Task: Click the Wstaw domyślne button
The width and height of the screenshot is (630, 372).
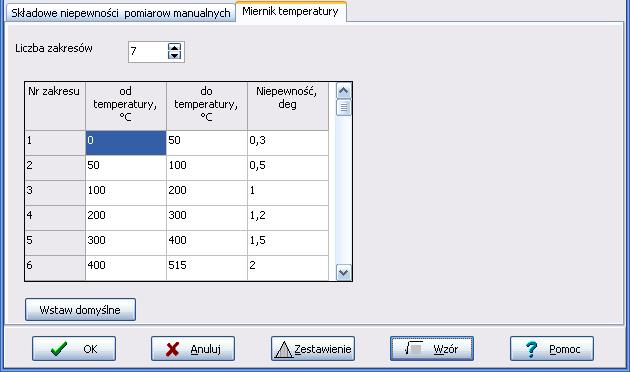Action: (x=80, y=310)
